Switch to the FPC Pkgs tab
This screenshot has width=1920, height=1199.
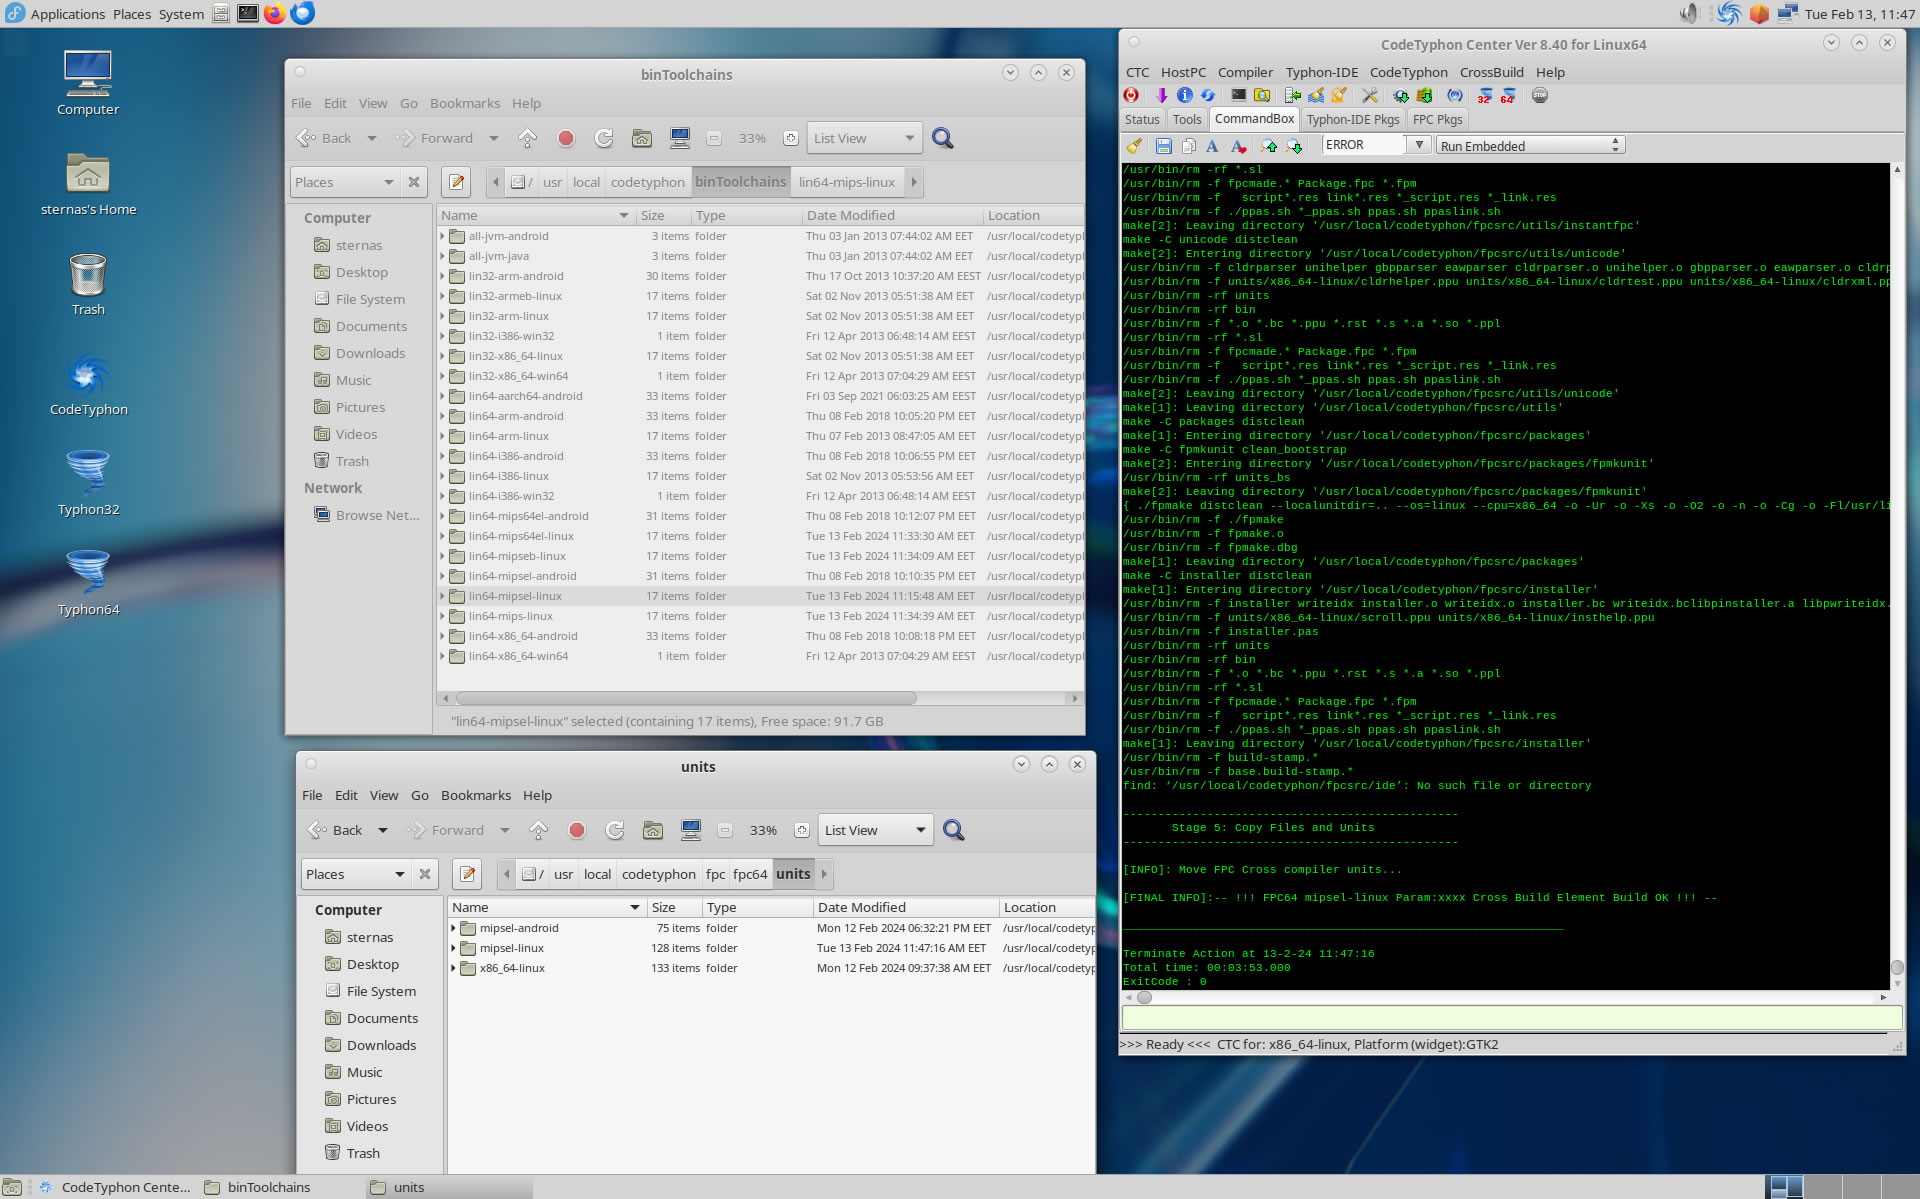[x=1437, y=119]
